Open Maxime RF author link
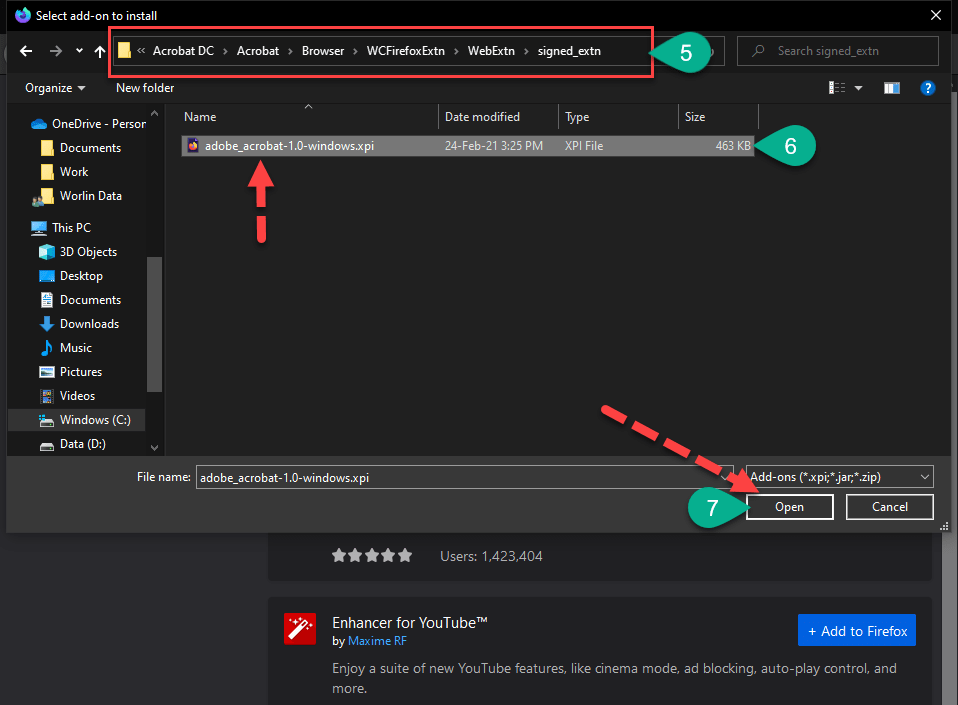The width and height of the screenshot is (958, 705). (377, 641)
